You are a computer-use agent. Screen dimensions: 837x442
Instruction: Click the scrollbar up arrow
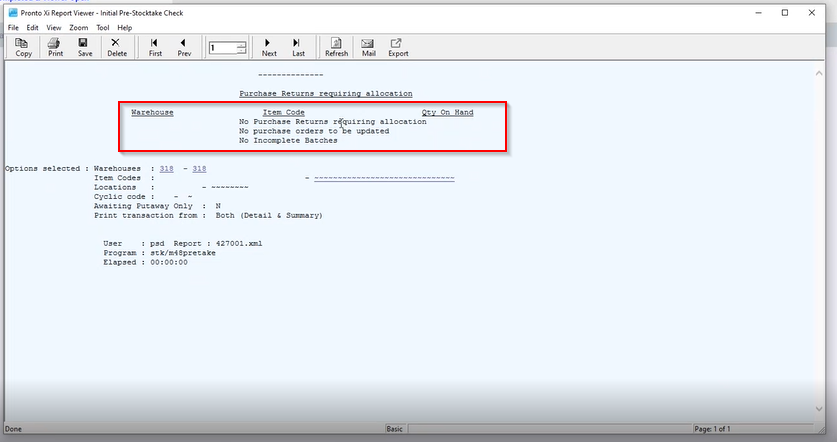819,73
